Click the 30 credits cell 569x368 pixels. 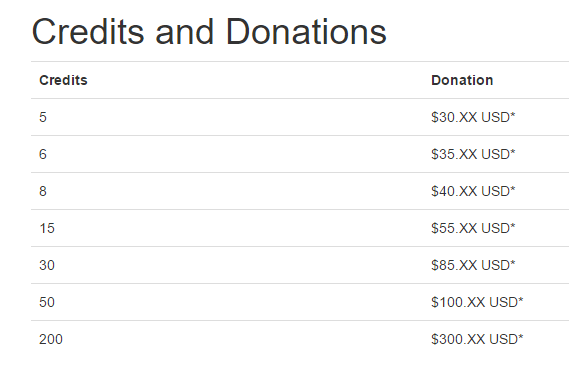point(47,265)
